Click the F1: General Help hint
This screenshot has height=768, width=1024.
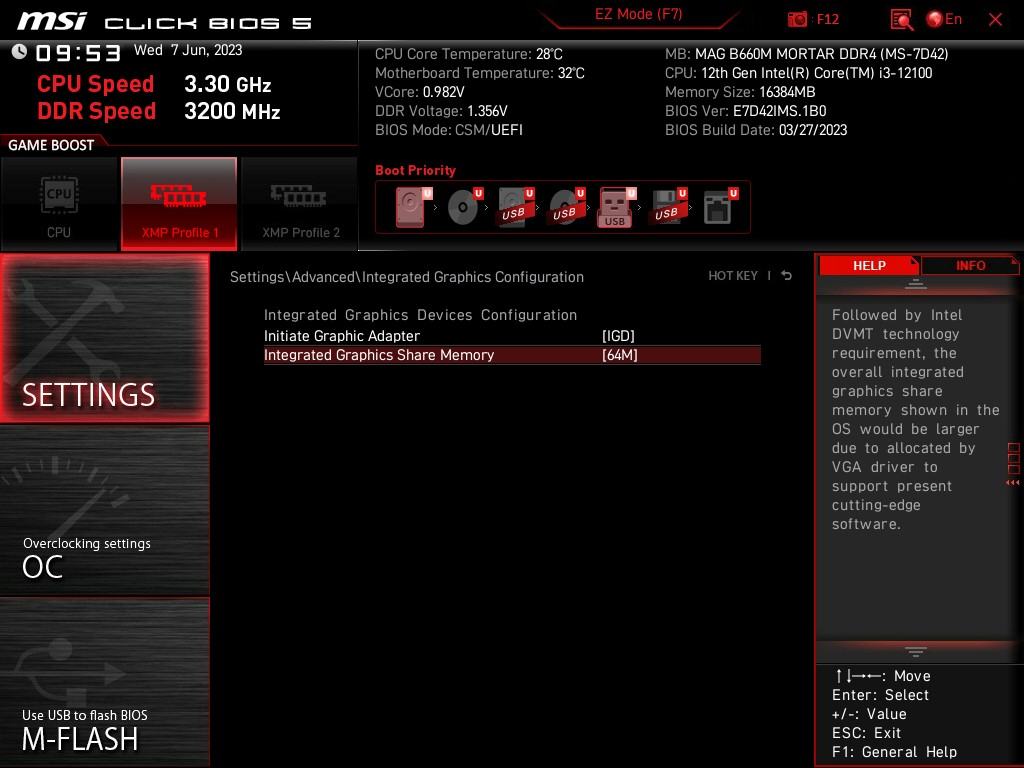tap(894, 752)
